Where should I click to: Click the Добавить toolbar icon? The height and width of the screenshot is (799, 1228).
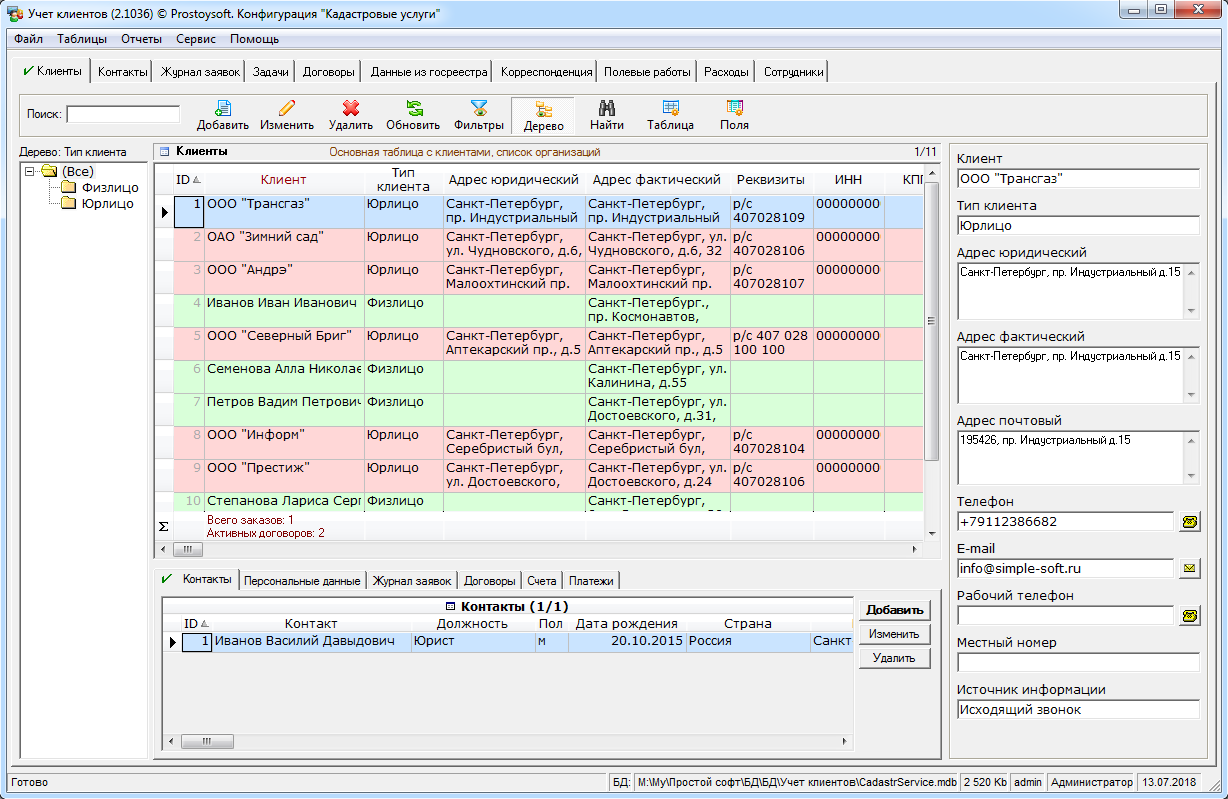(x=223, y=109)
